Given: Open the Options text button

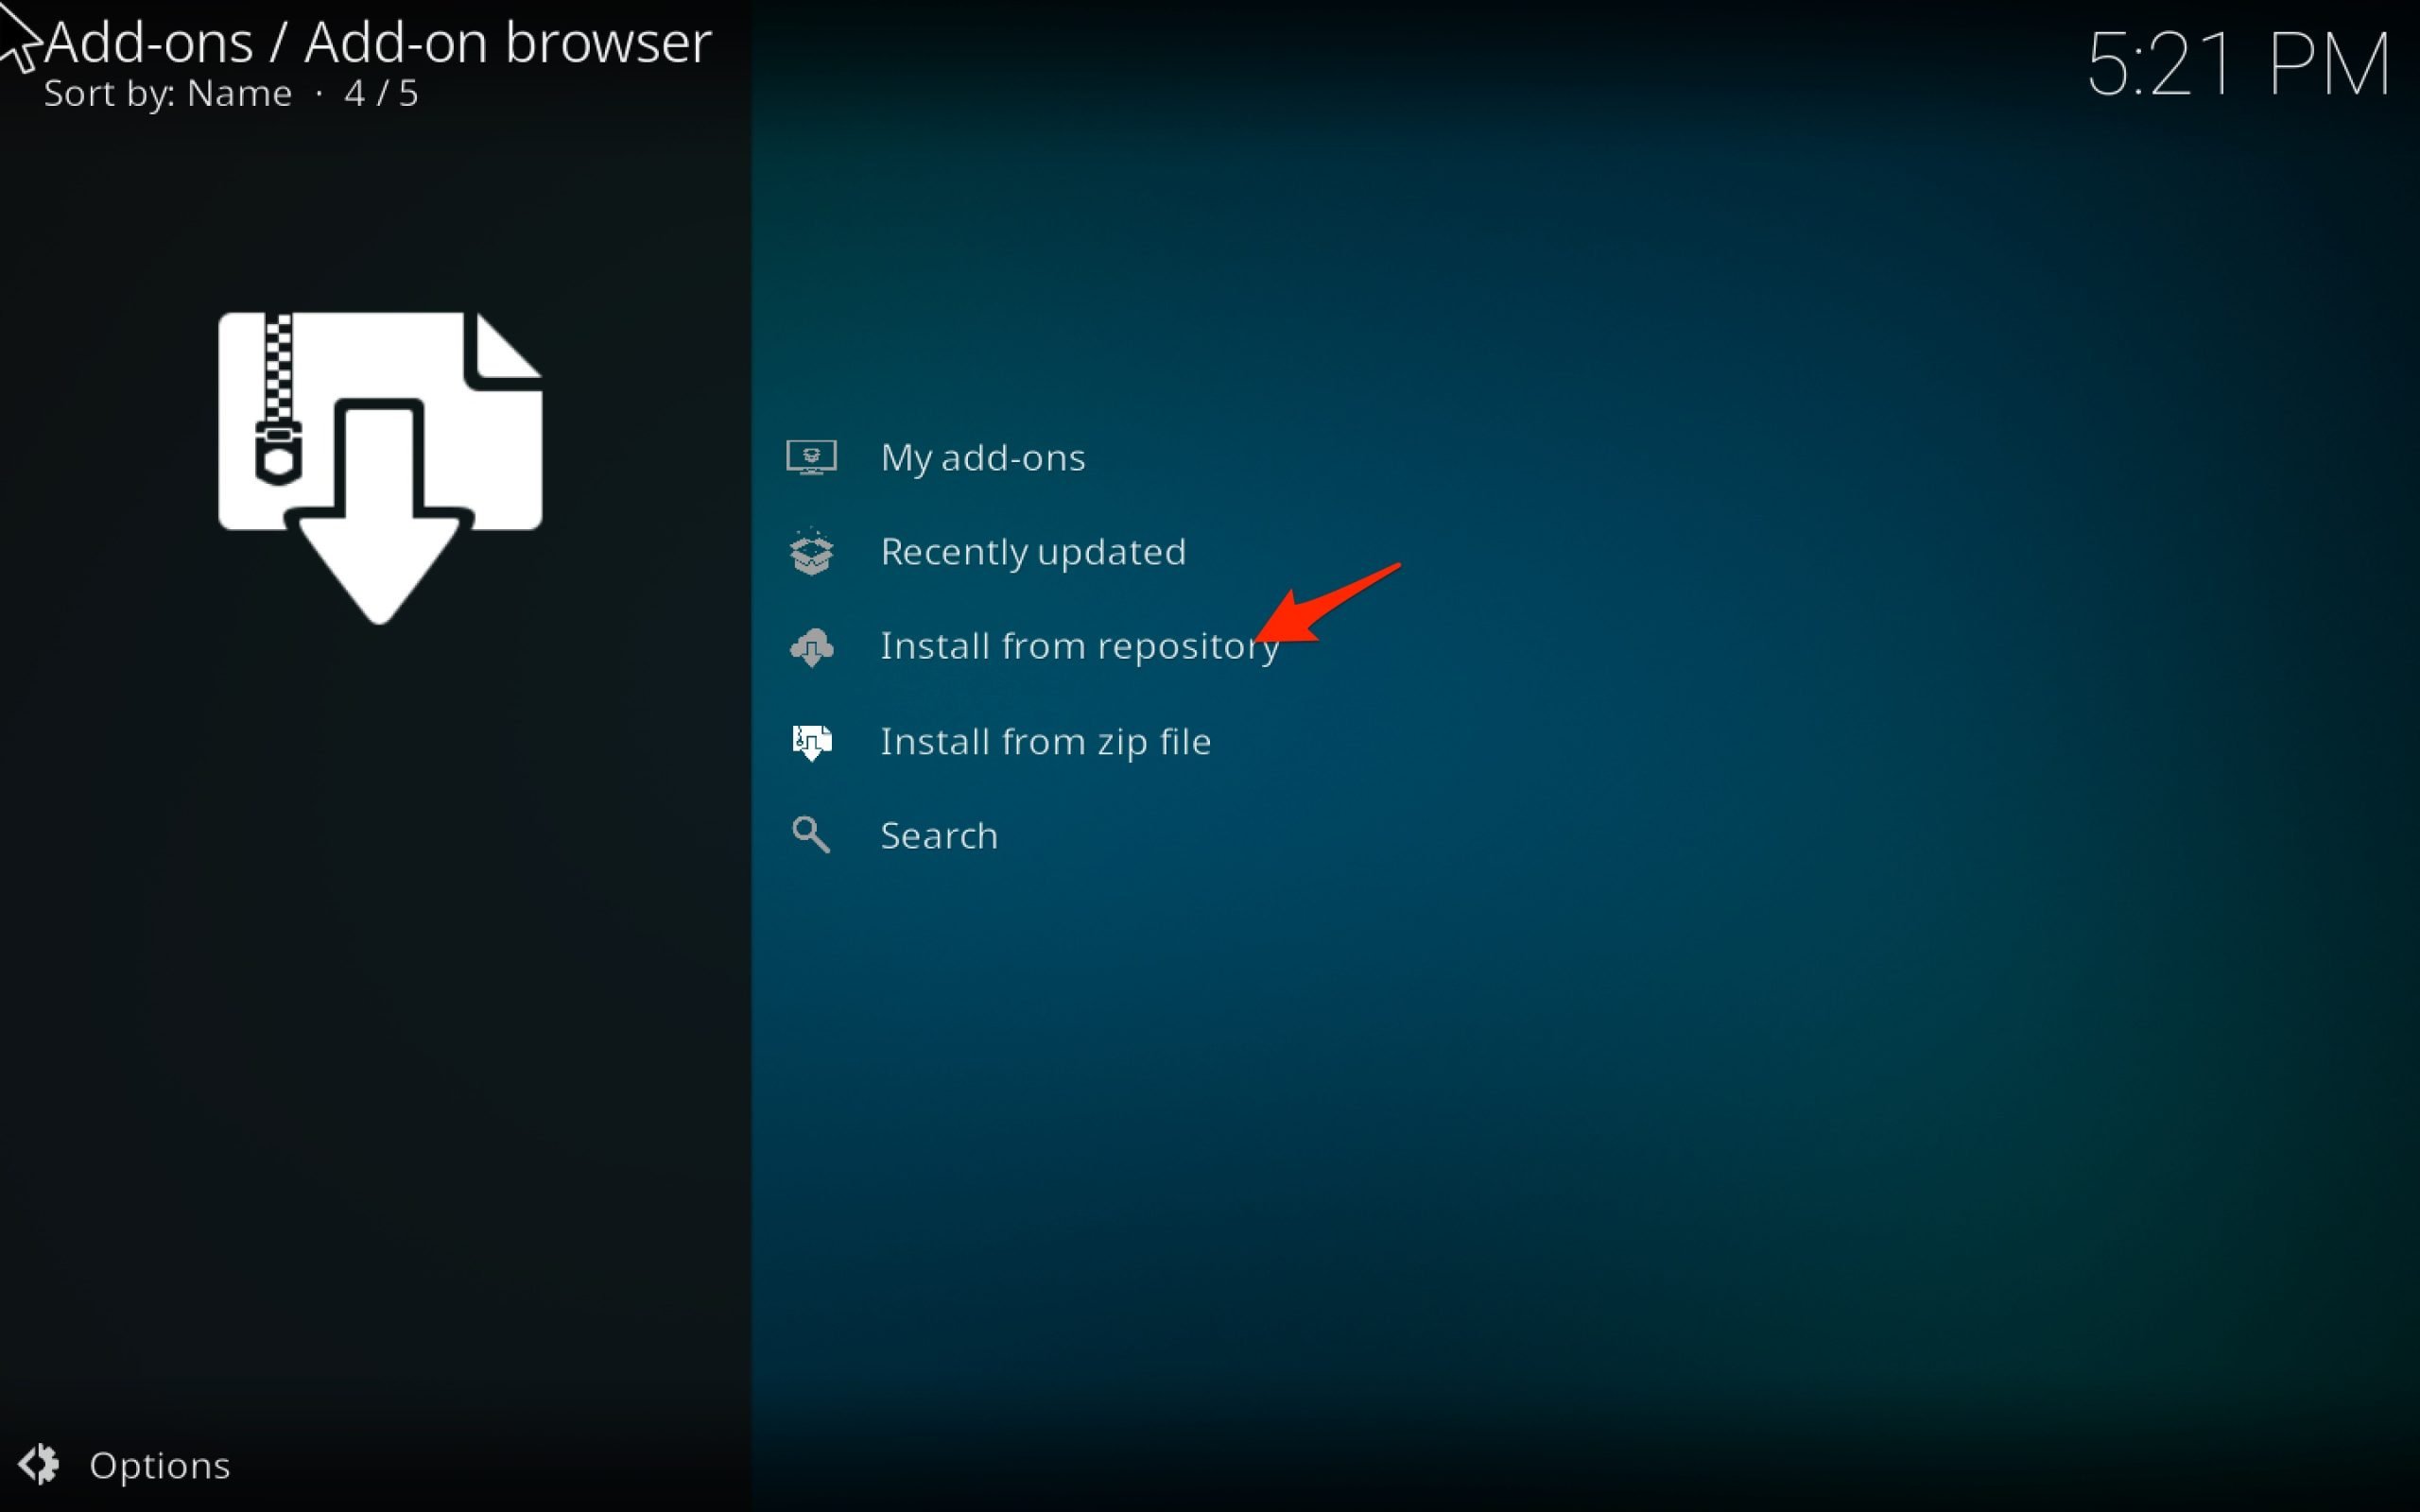Looking at the screenshot, I should [x=160, y=1466].
